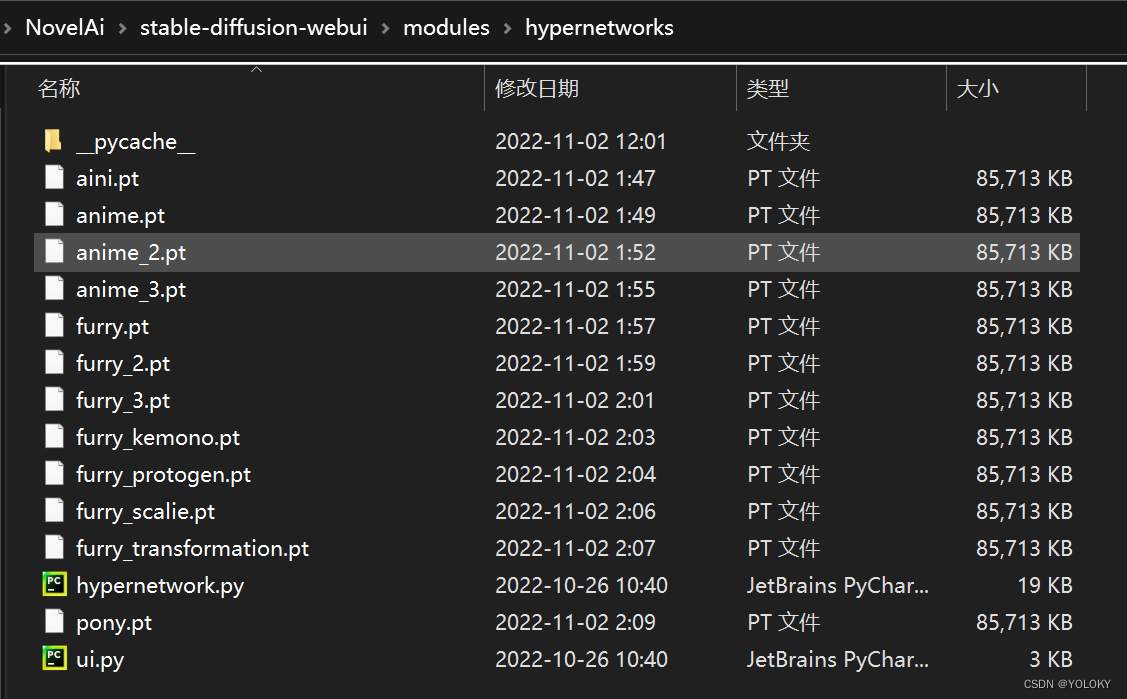The height and width of the screenshot is (699, 1127).
Task: Click the file icon next to pony.pt
Action: pos(54,622)
